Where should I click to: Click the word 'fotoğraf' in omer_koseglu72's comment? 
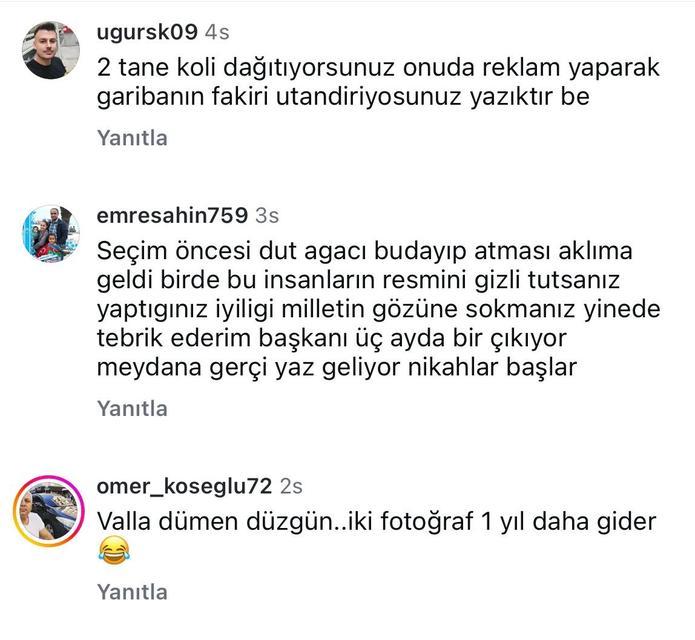point(426,522)
